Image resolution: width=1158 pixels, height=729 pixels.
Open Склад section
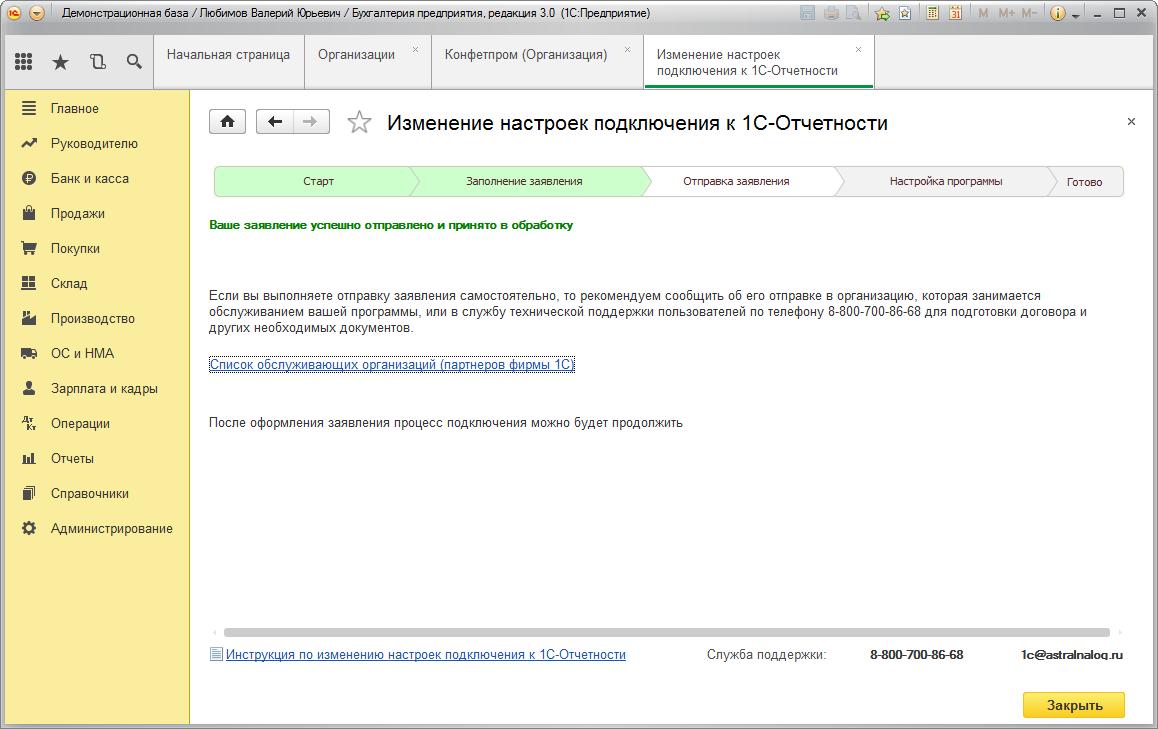coord(97,284)
